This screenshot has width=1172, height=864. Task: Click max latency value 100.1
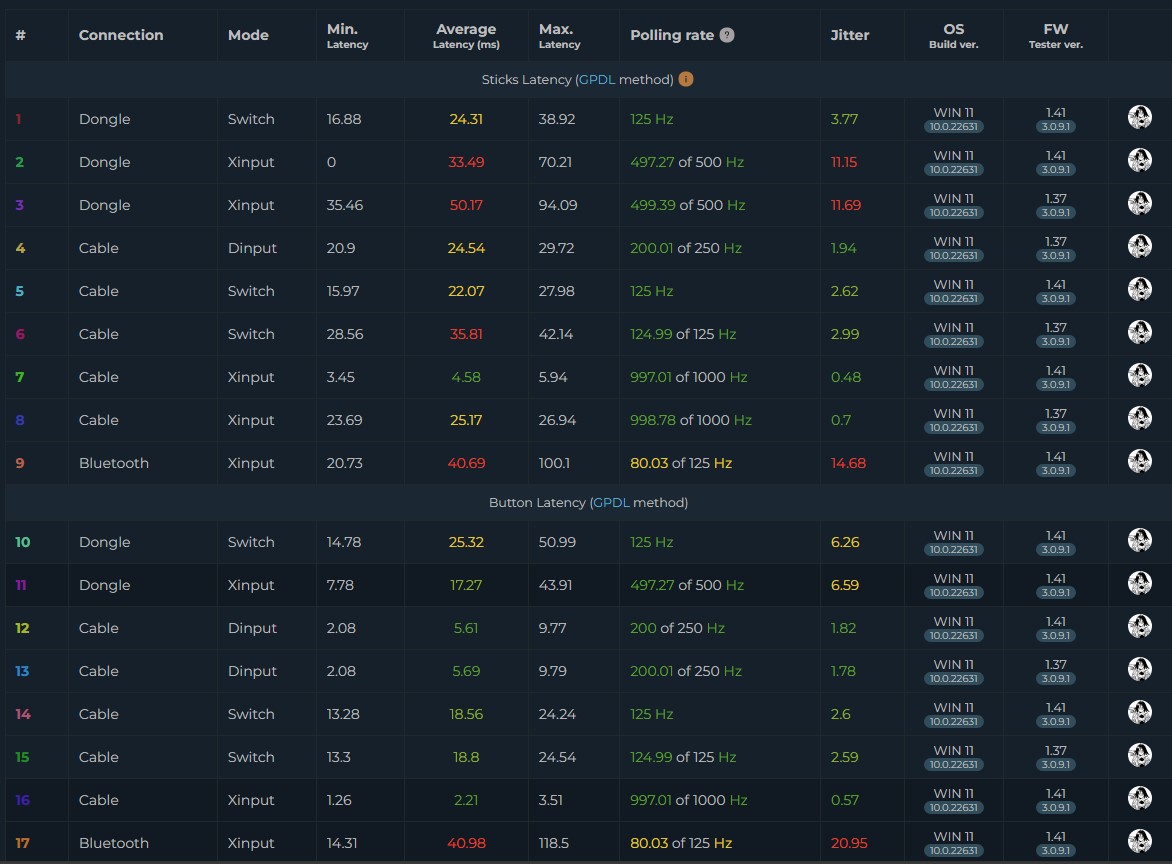(x=554, y=463)
